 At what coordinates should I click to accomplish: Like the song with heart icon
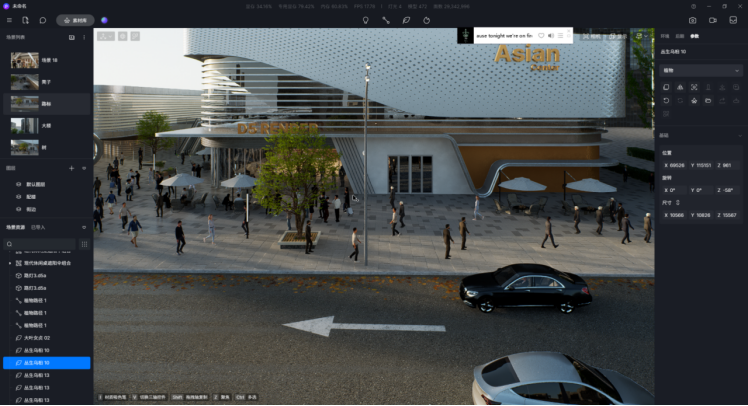(541, 35)
